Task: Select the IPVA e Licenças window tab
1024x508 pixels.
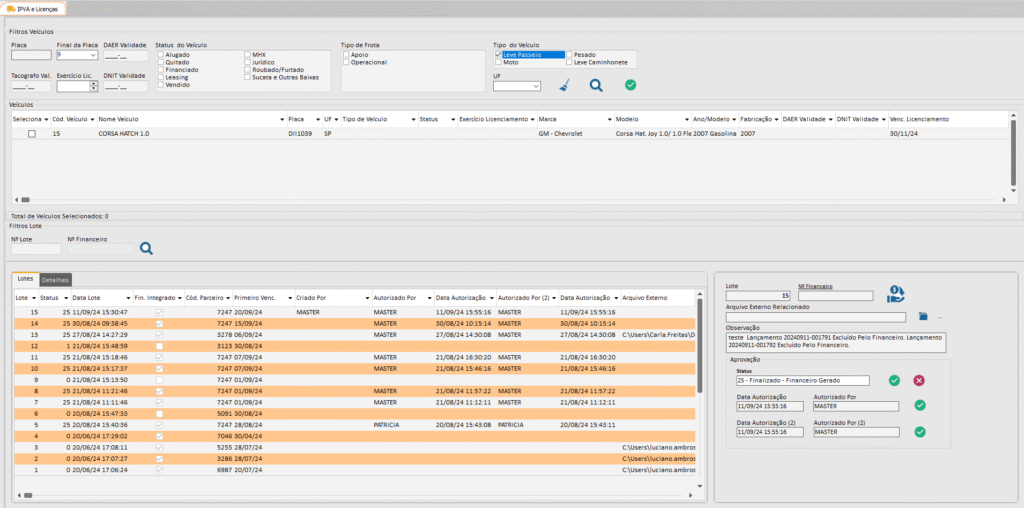Action: click(x=33, y=9)
